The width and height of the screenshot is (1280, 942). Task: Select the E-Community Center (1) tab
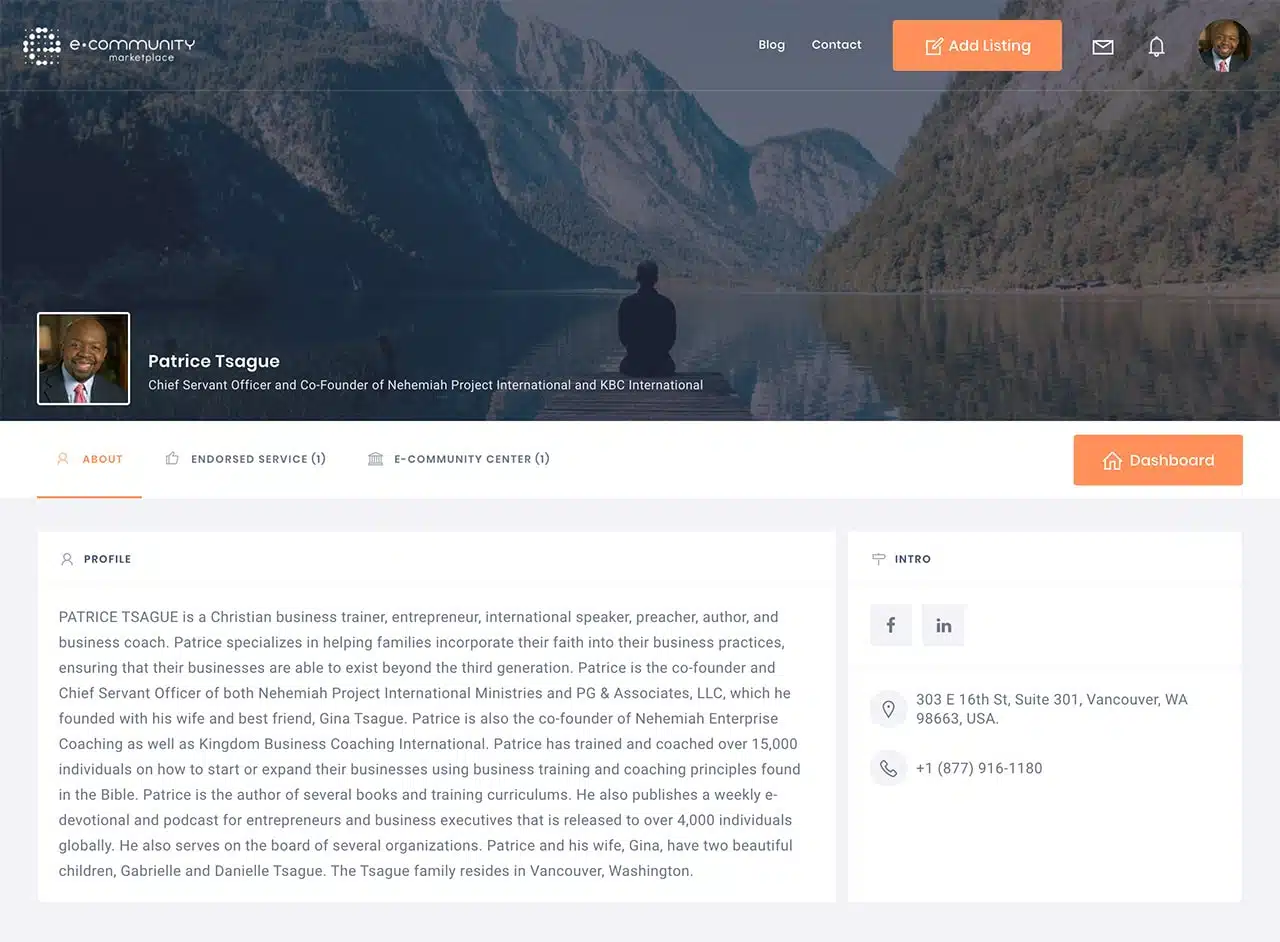pos(459,459)
